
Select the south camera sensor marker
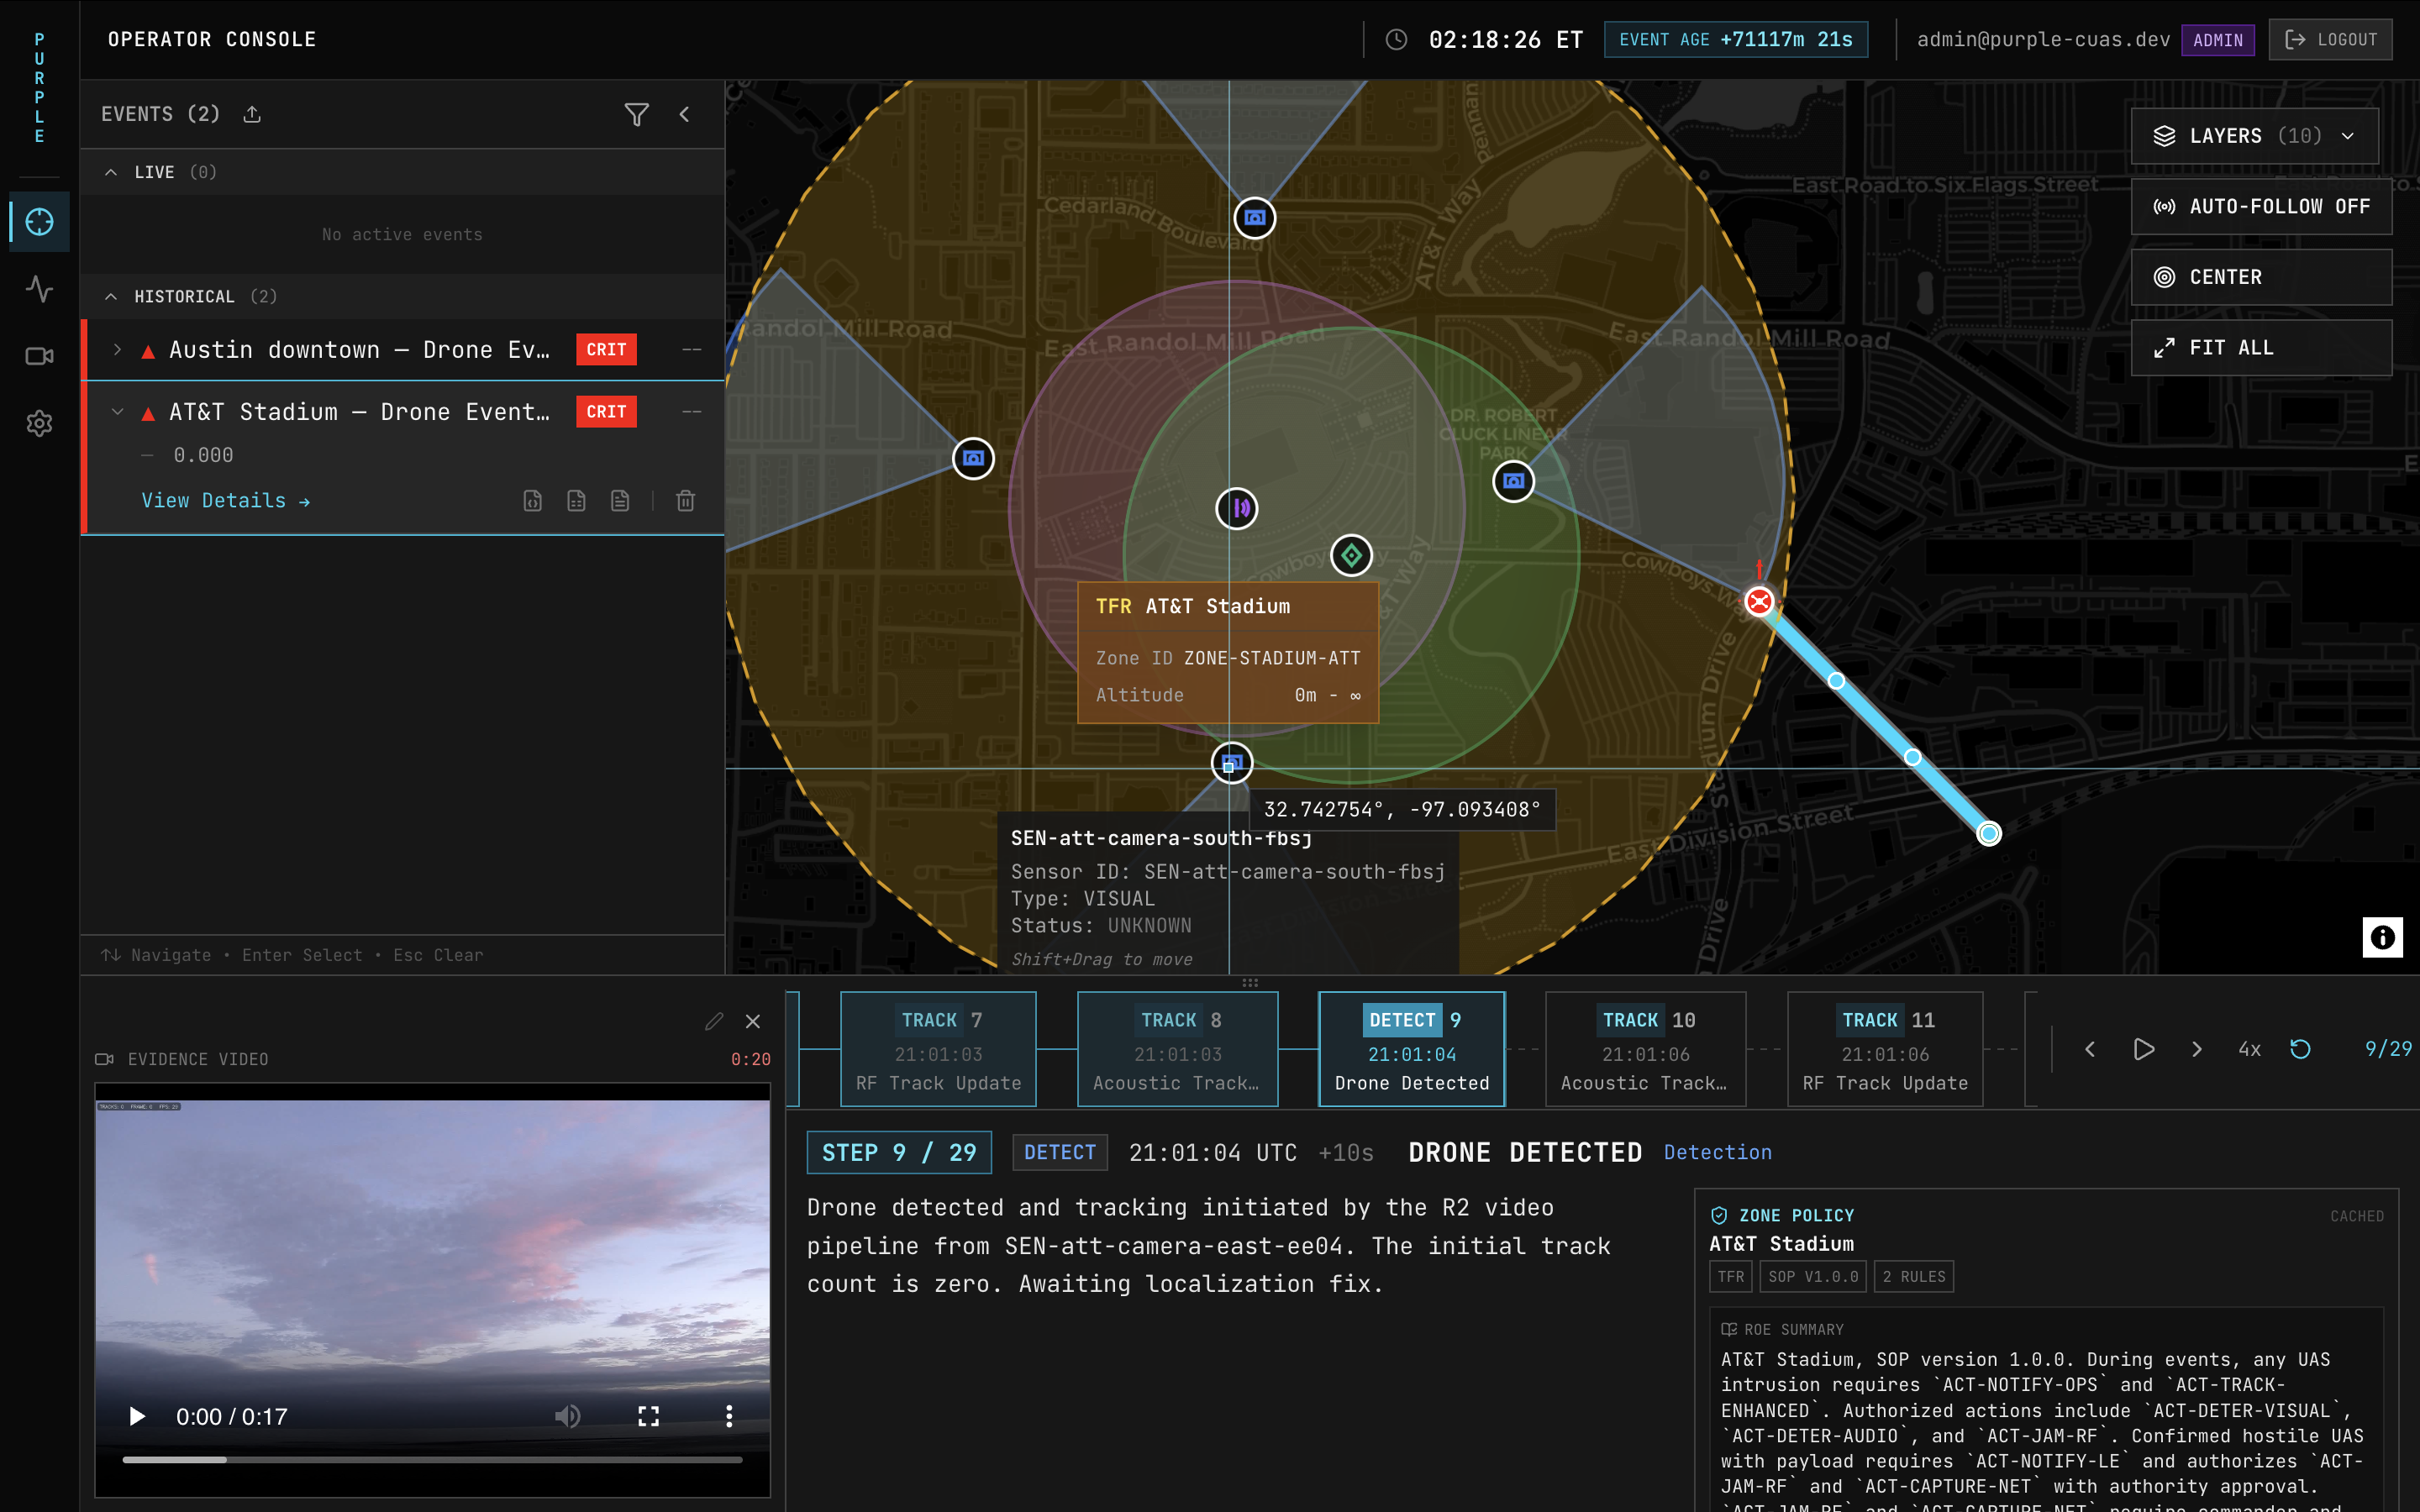(1232, 763)
